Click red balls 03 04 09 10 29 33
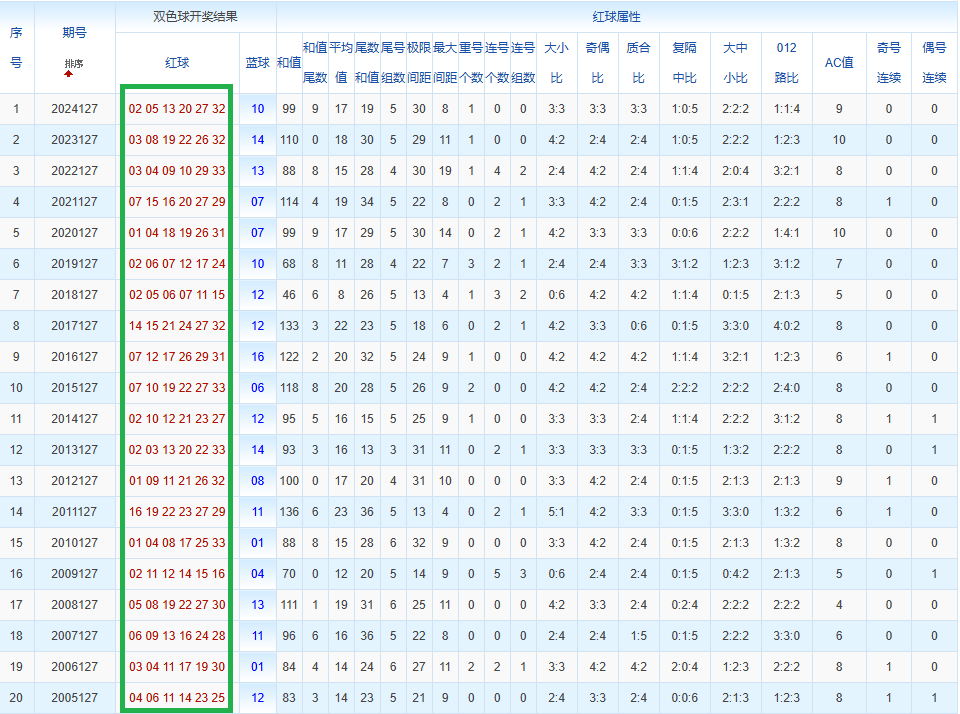 177,171
